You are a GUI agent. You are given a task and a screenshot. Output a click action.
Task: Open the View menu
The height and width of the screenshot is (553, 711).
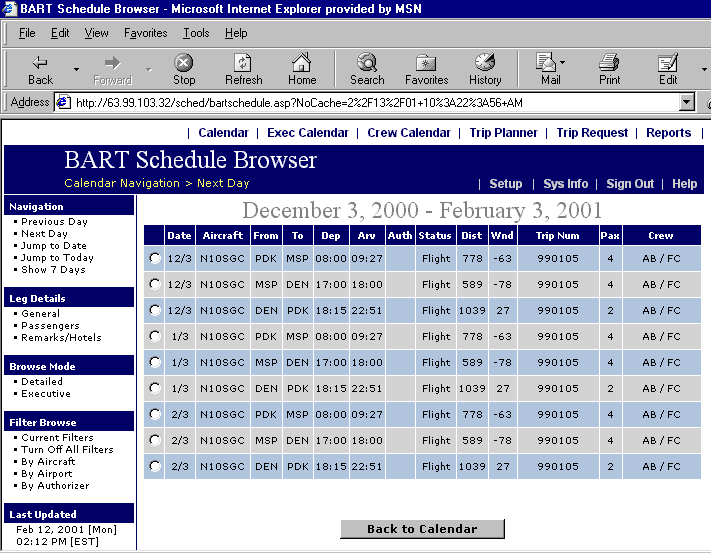click(x=96, y=33)
